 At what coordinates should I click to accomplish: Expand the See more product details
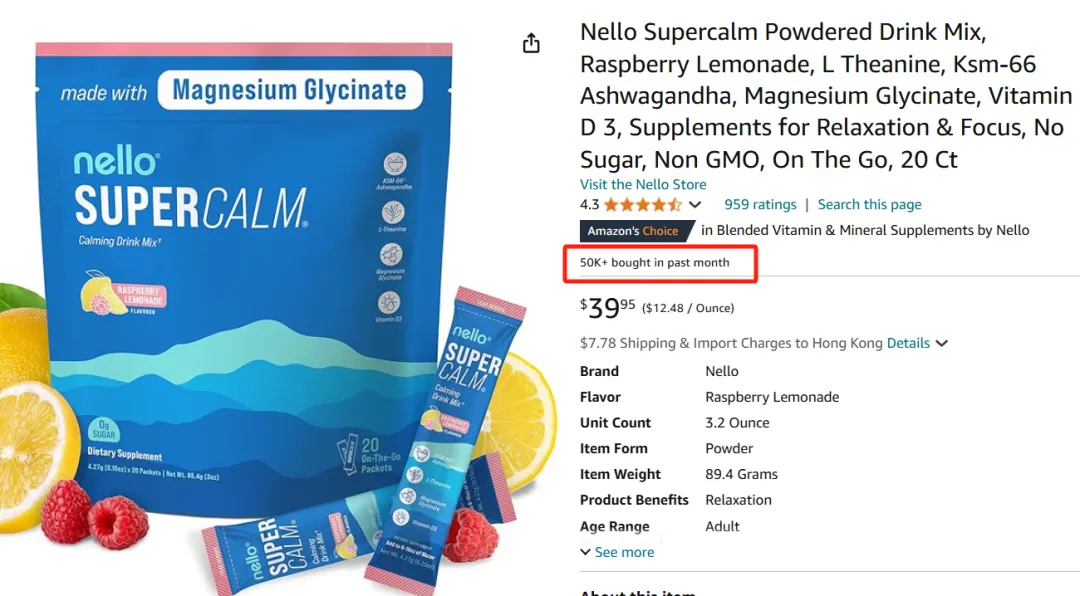(x=617, y=552)
